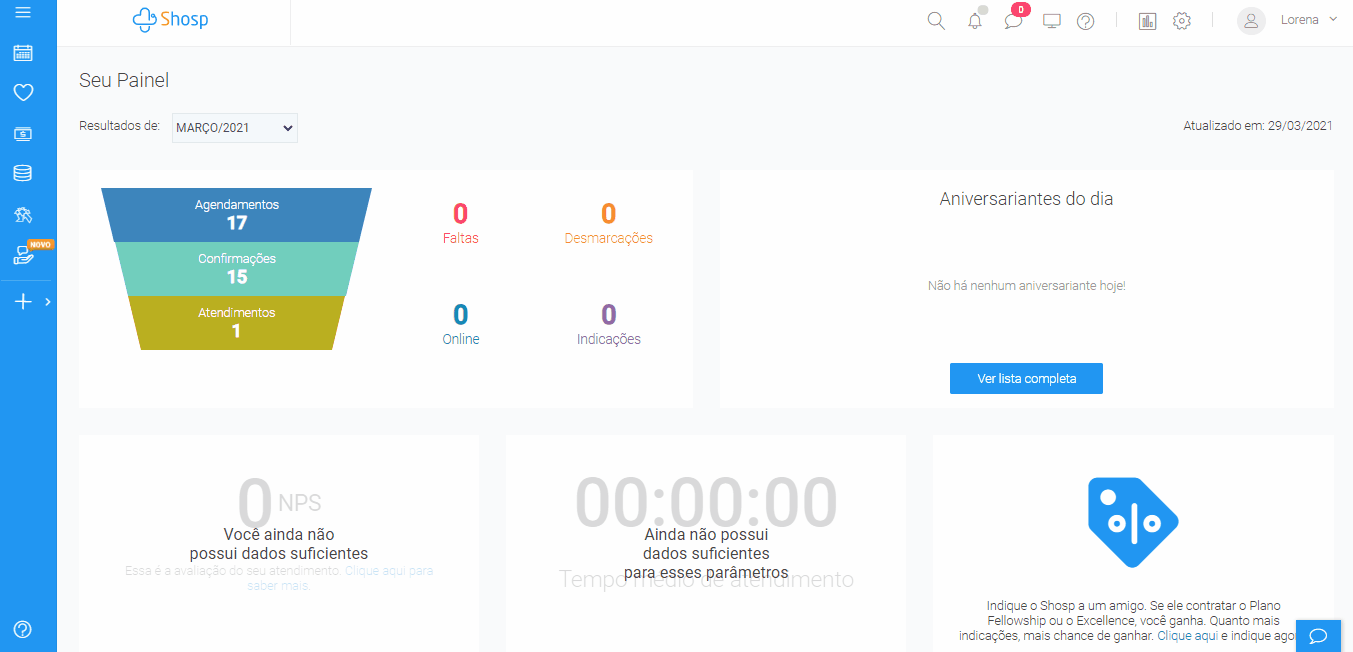
Task: Open the beach umbrella sidebar icon
Action: tap(23, 214)
